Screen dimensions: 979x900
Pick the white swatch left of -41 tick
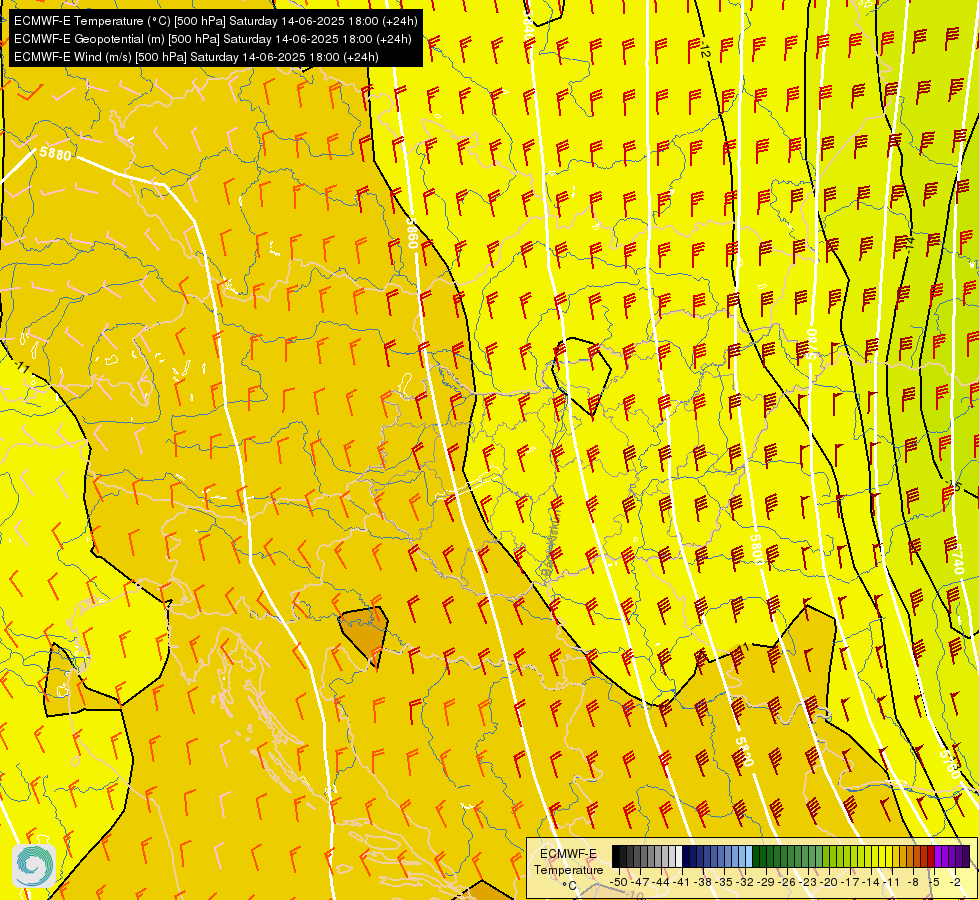tap(679, 856)
